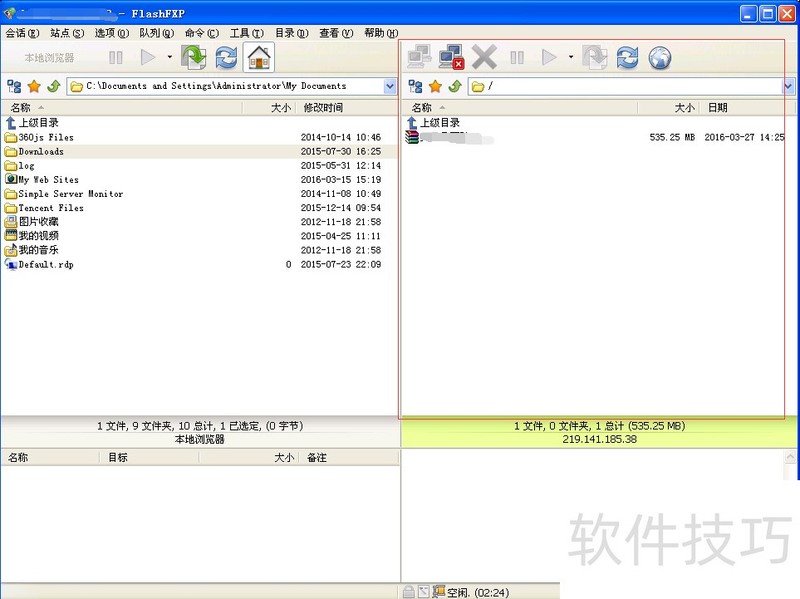Open the 站点 (Sites) menu
Image resolution: width=800 pixels, height=599 pixels.
66,33
